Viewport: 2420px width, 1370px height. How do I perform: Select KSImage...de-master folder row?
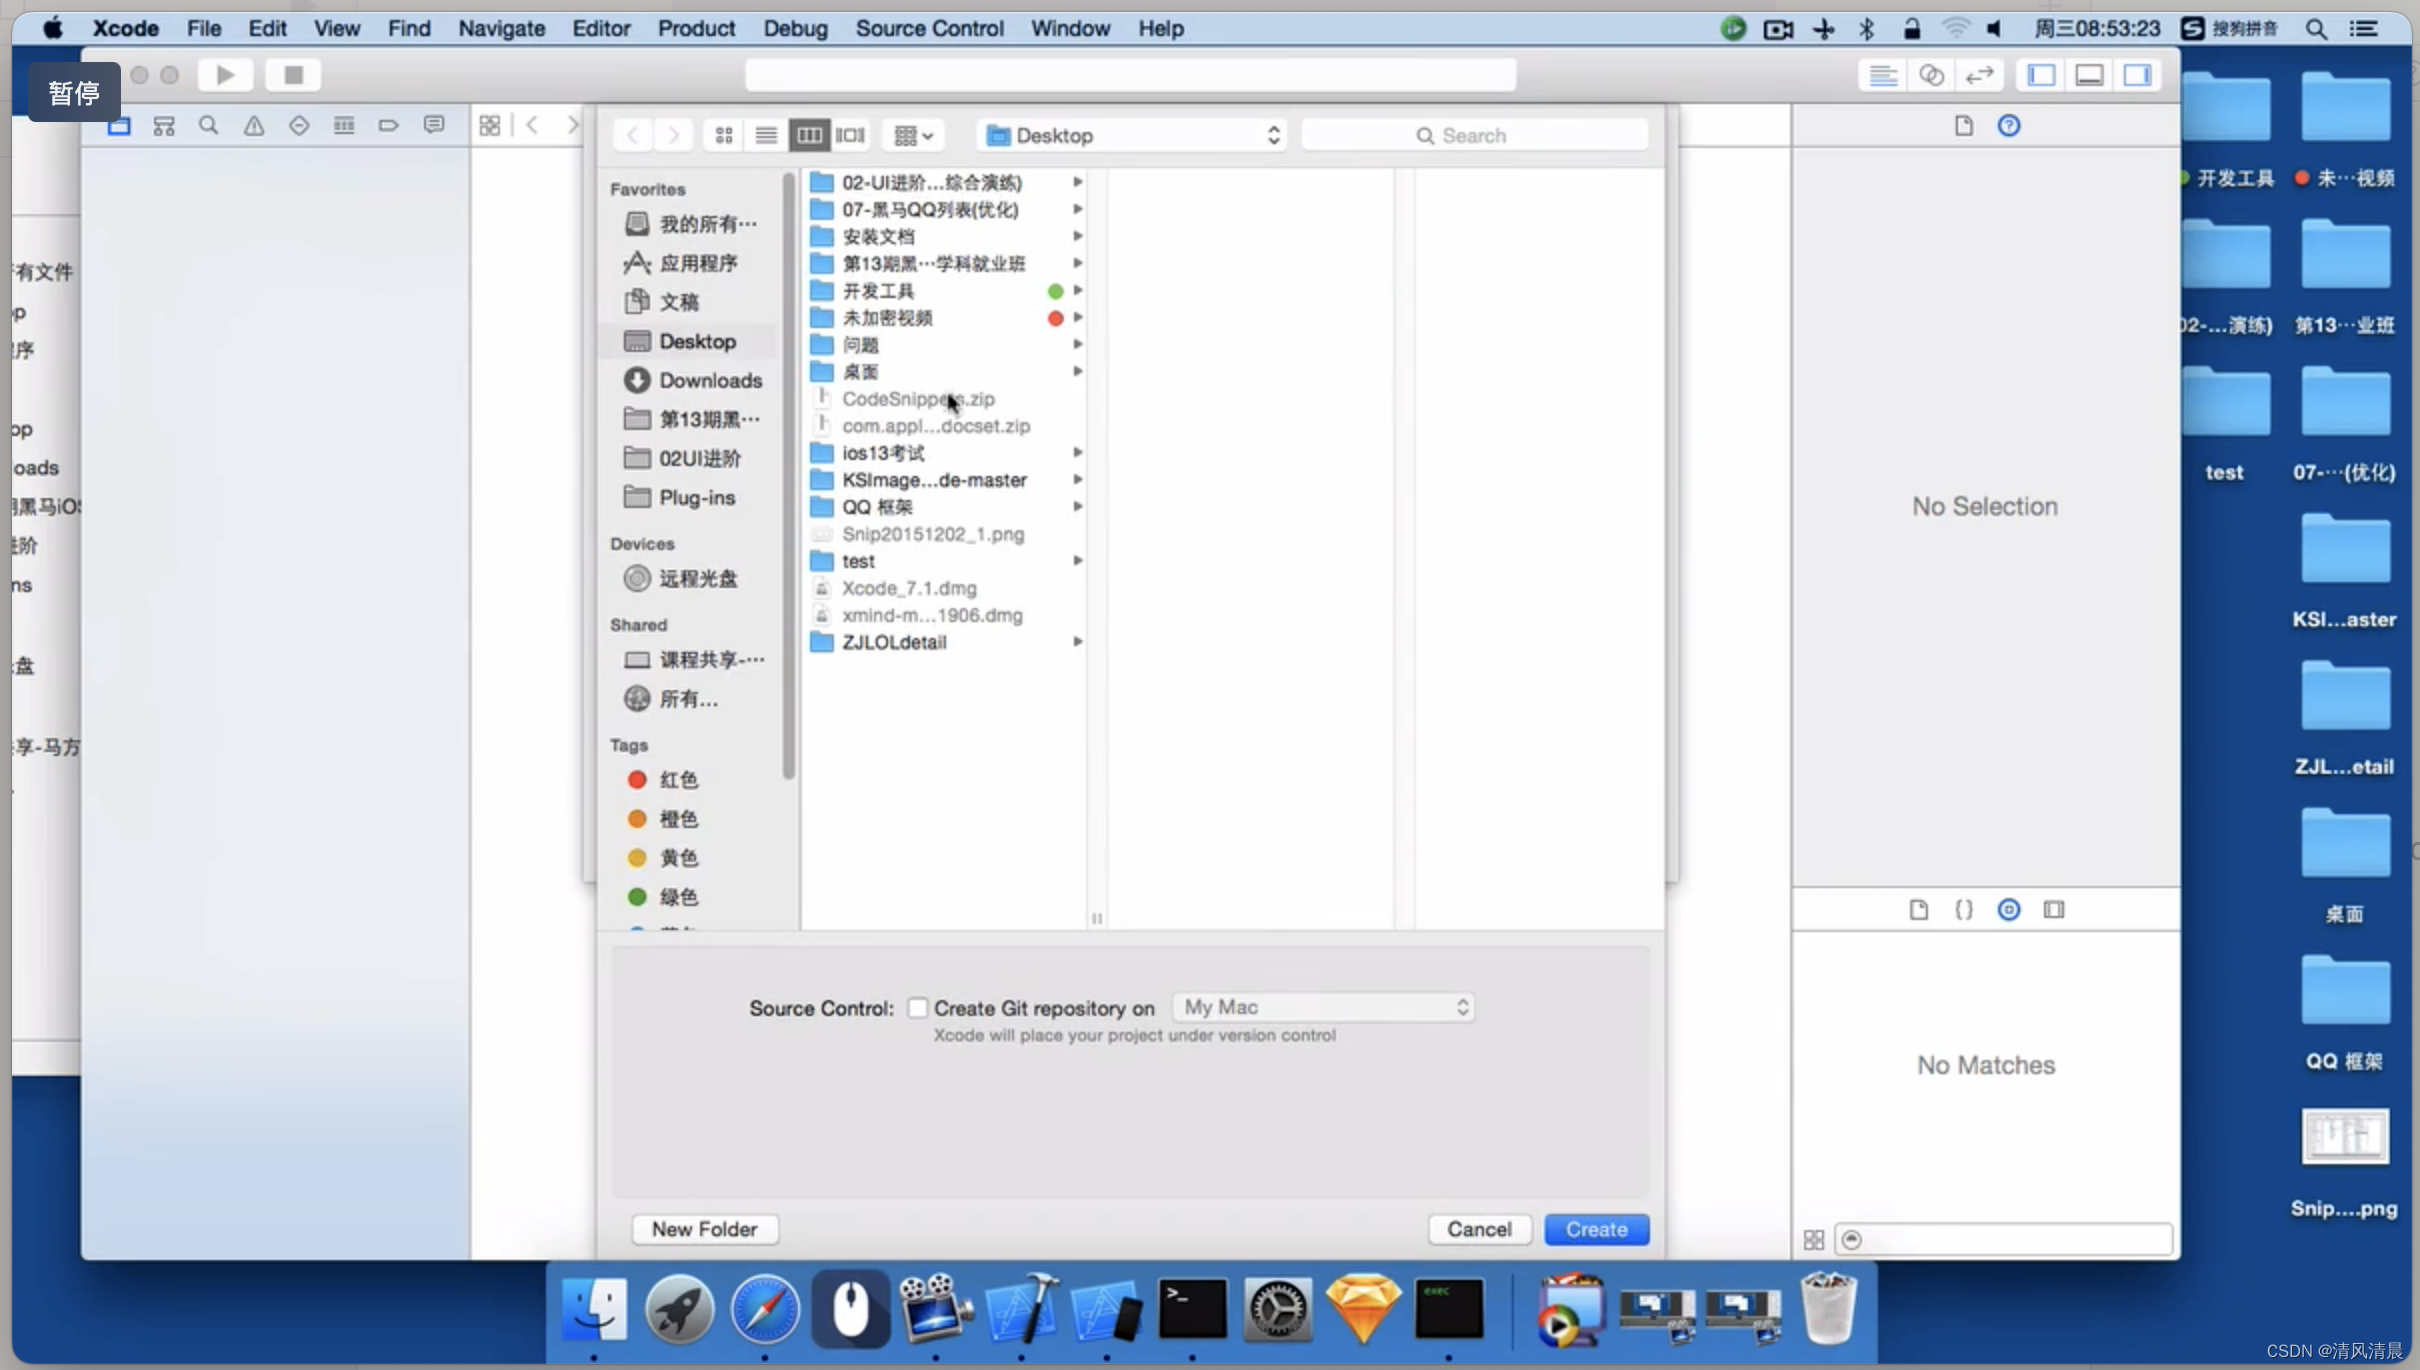tap(946, 480)
